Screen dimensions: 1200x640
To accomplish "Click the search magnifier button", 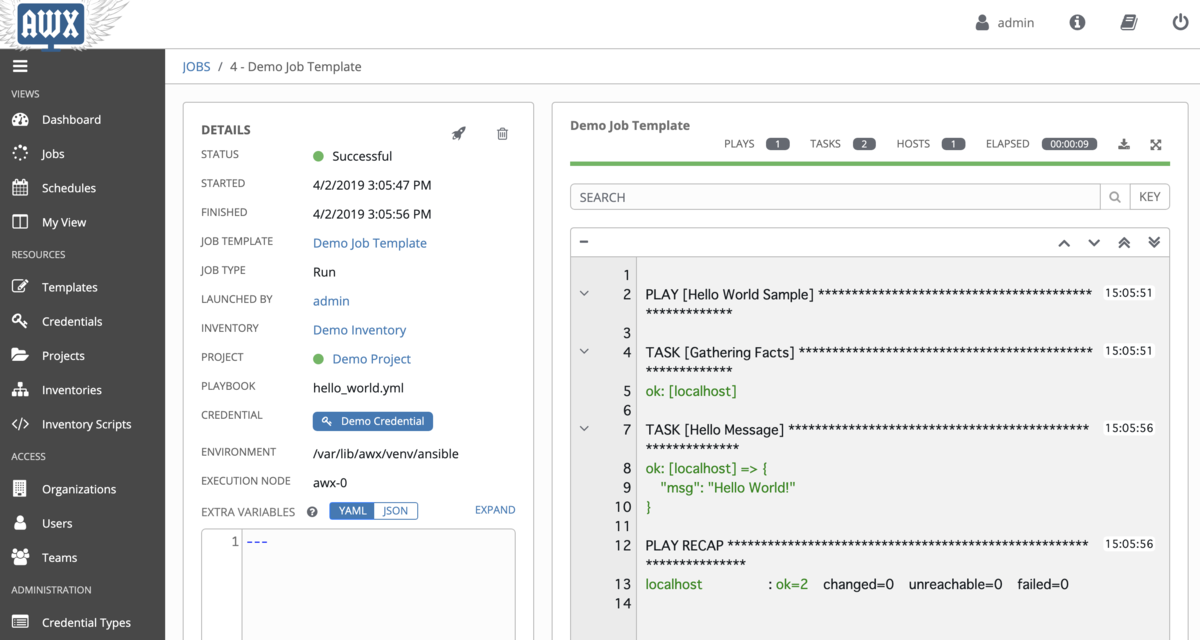I will [1115, 197].
